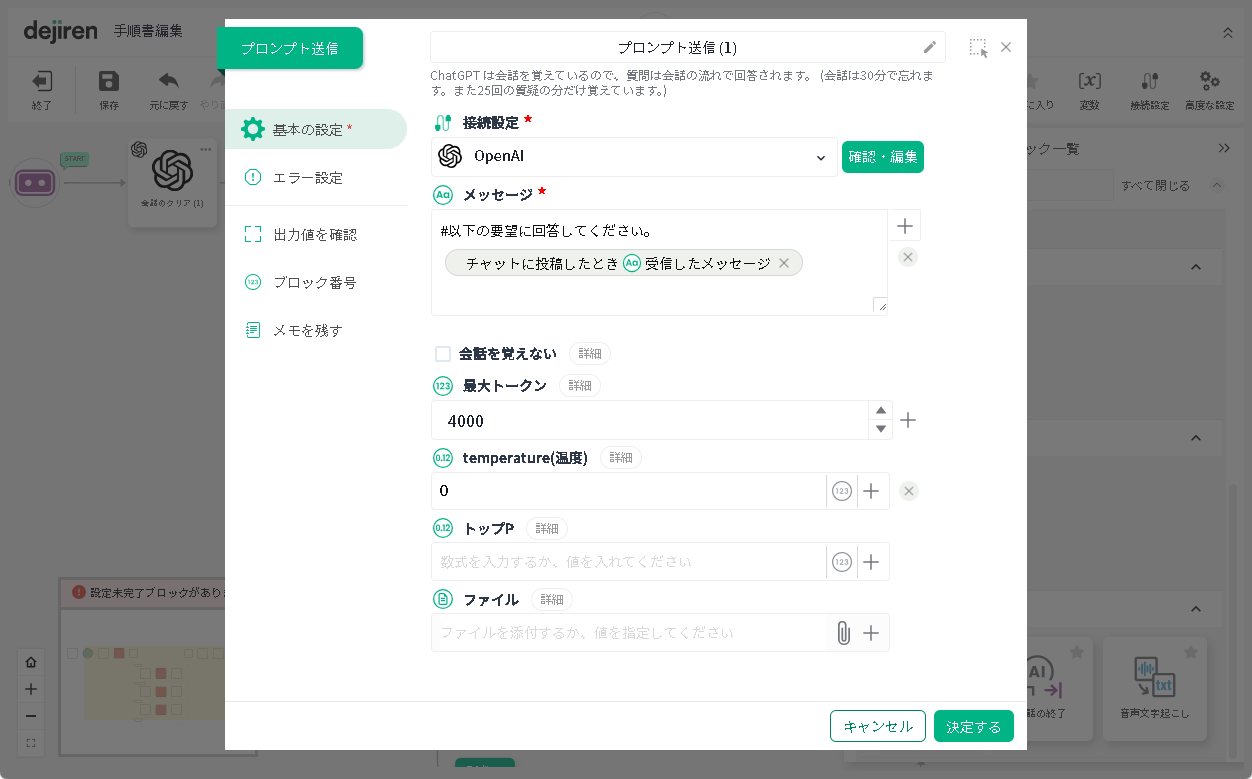The height and width of the screenshot is (779, 1252).
Task: Click the paperclip icon to attach file
Action: (x=843, y=633)
